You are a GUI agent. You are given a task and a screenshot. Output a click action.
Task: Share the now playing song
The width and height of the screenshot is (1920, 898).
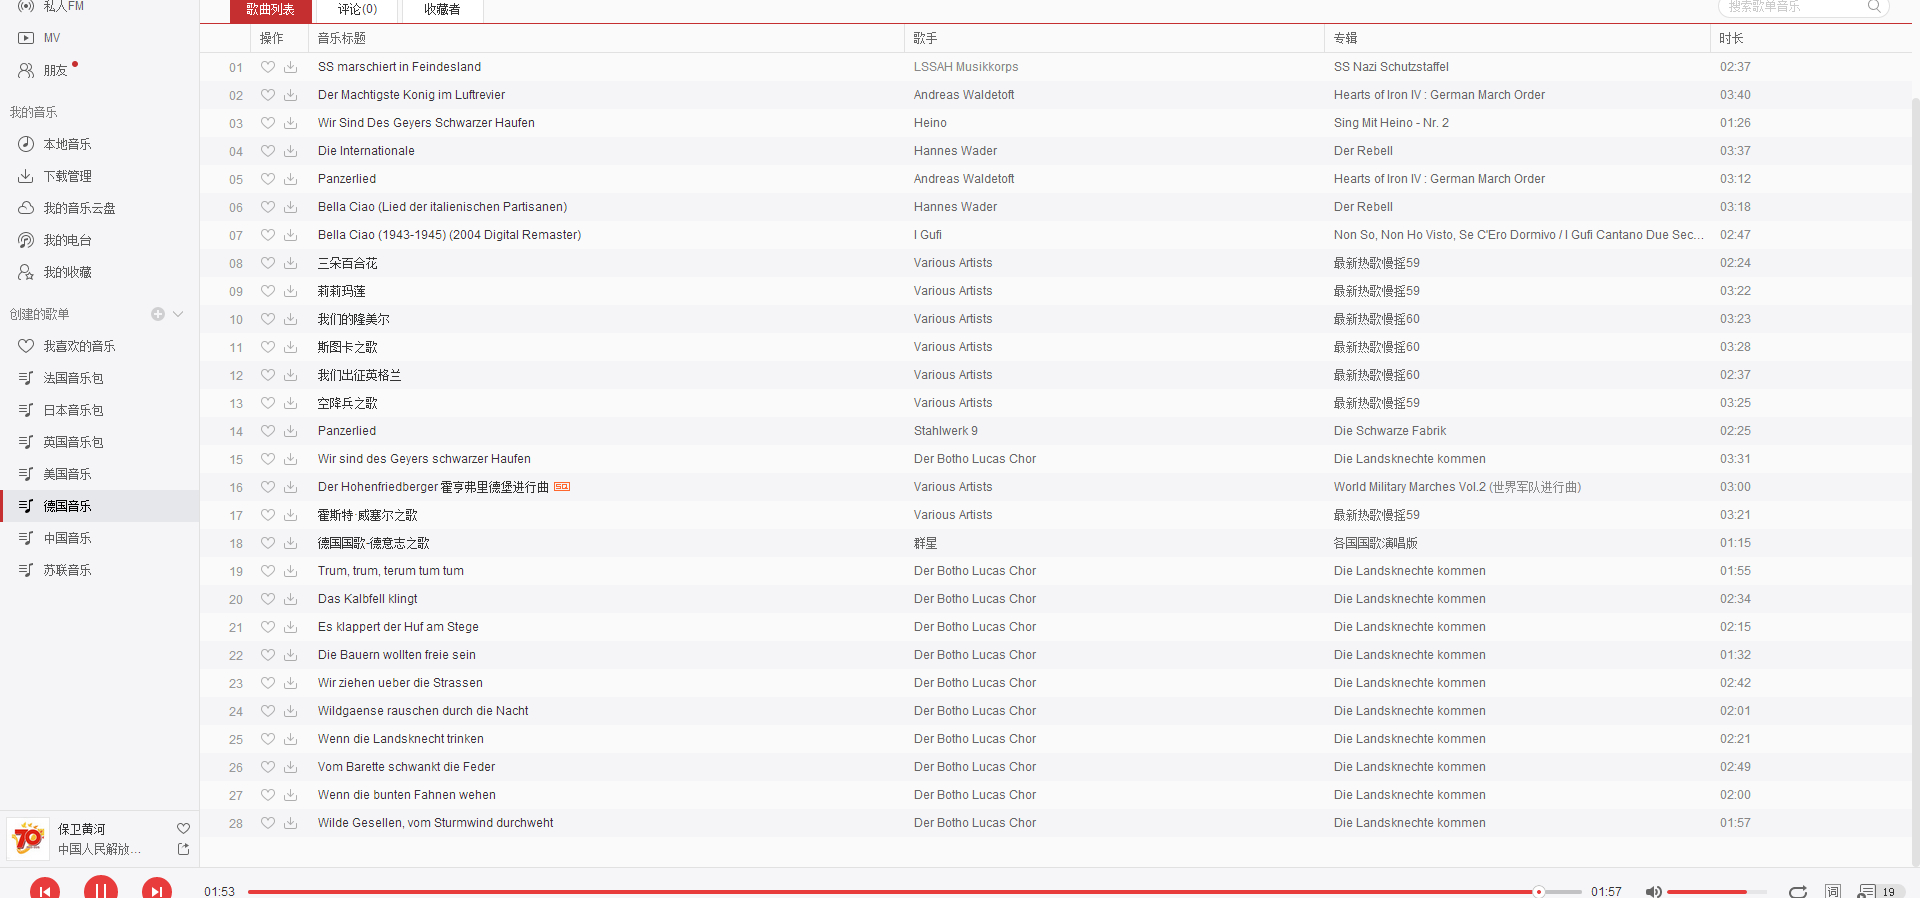coord(183,849)
